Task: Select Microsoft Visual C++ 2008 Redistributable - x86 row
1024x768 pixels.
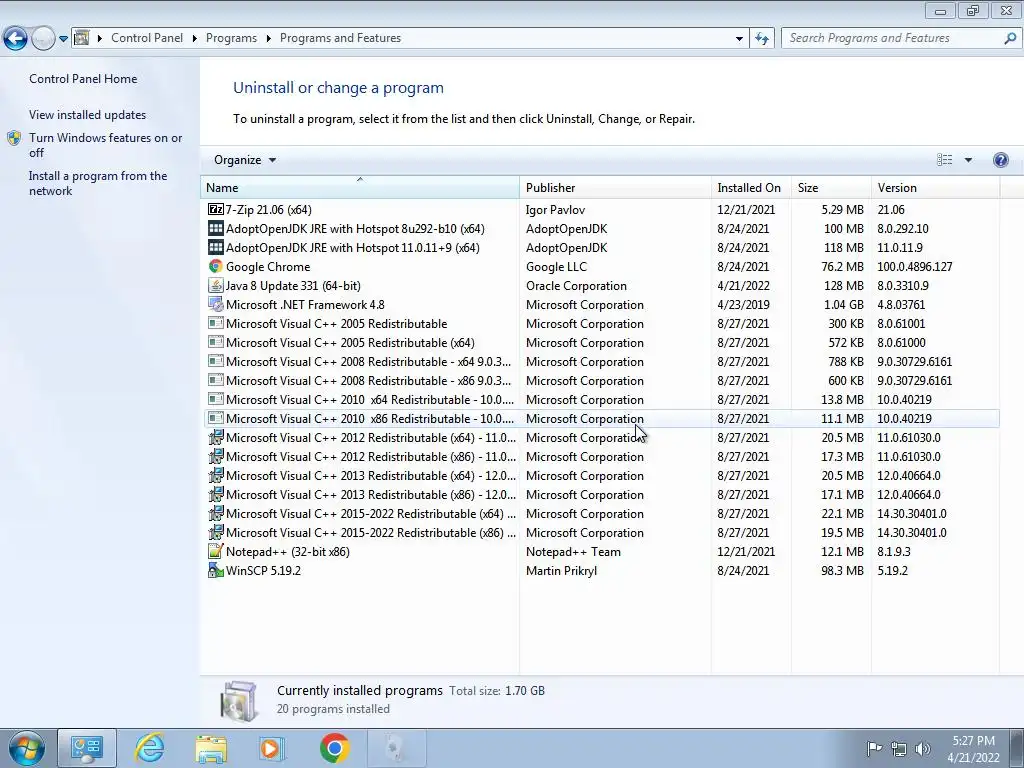Action: click(601, 381)
